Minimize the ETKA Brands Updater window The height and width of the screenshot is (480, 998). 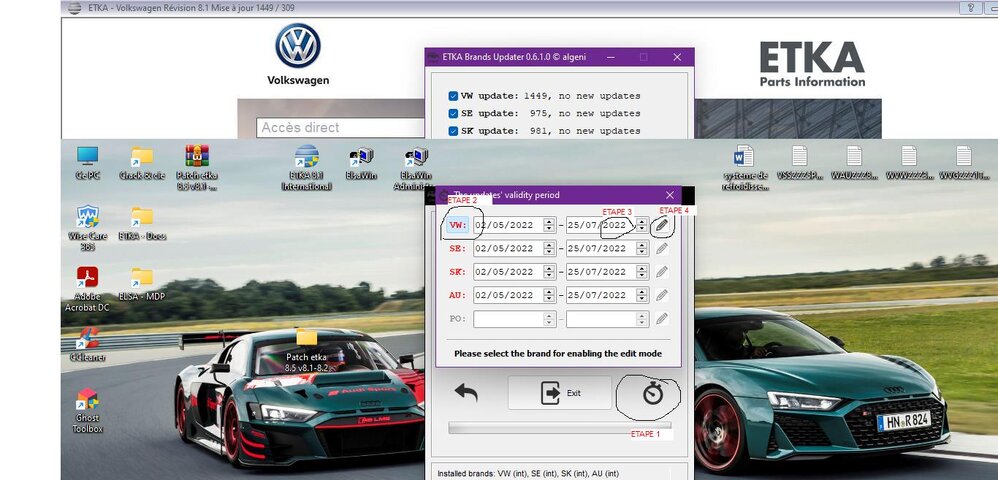tap(611, 57)
